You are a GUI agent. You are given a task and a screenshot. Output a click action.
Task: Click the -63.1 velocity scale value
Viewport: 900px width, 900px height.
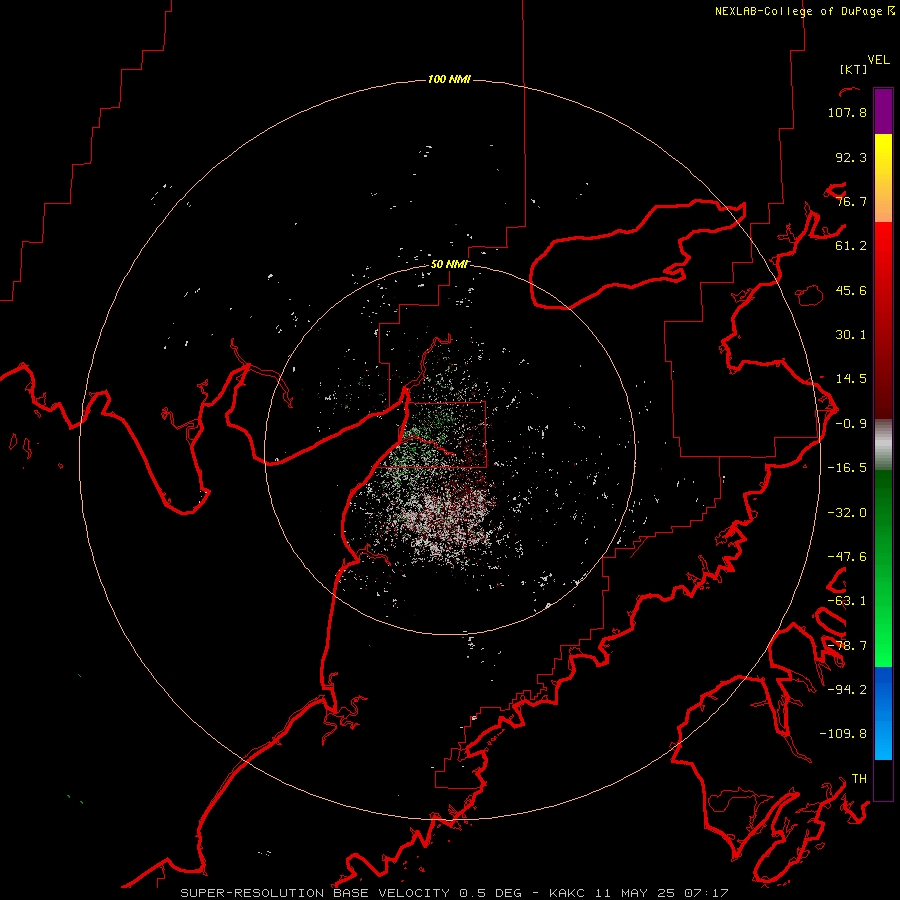click(847, 601)
